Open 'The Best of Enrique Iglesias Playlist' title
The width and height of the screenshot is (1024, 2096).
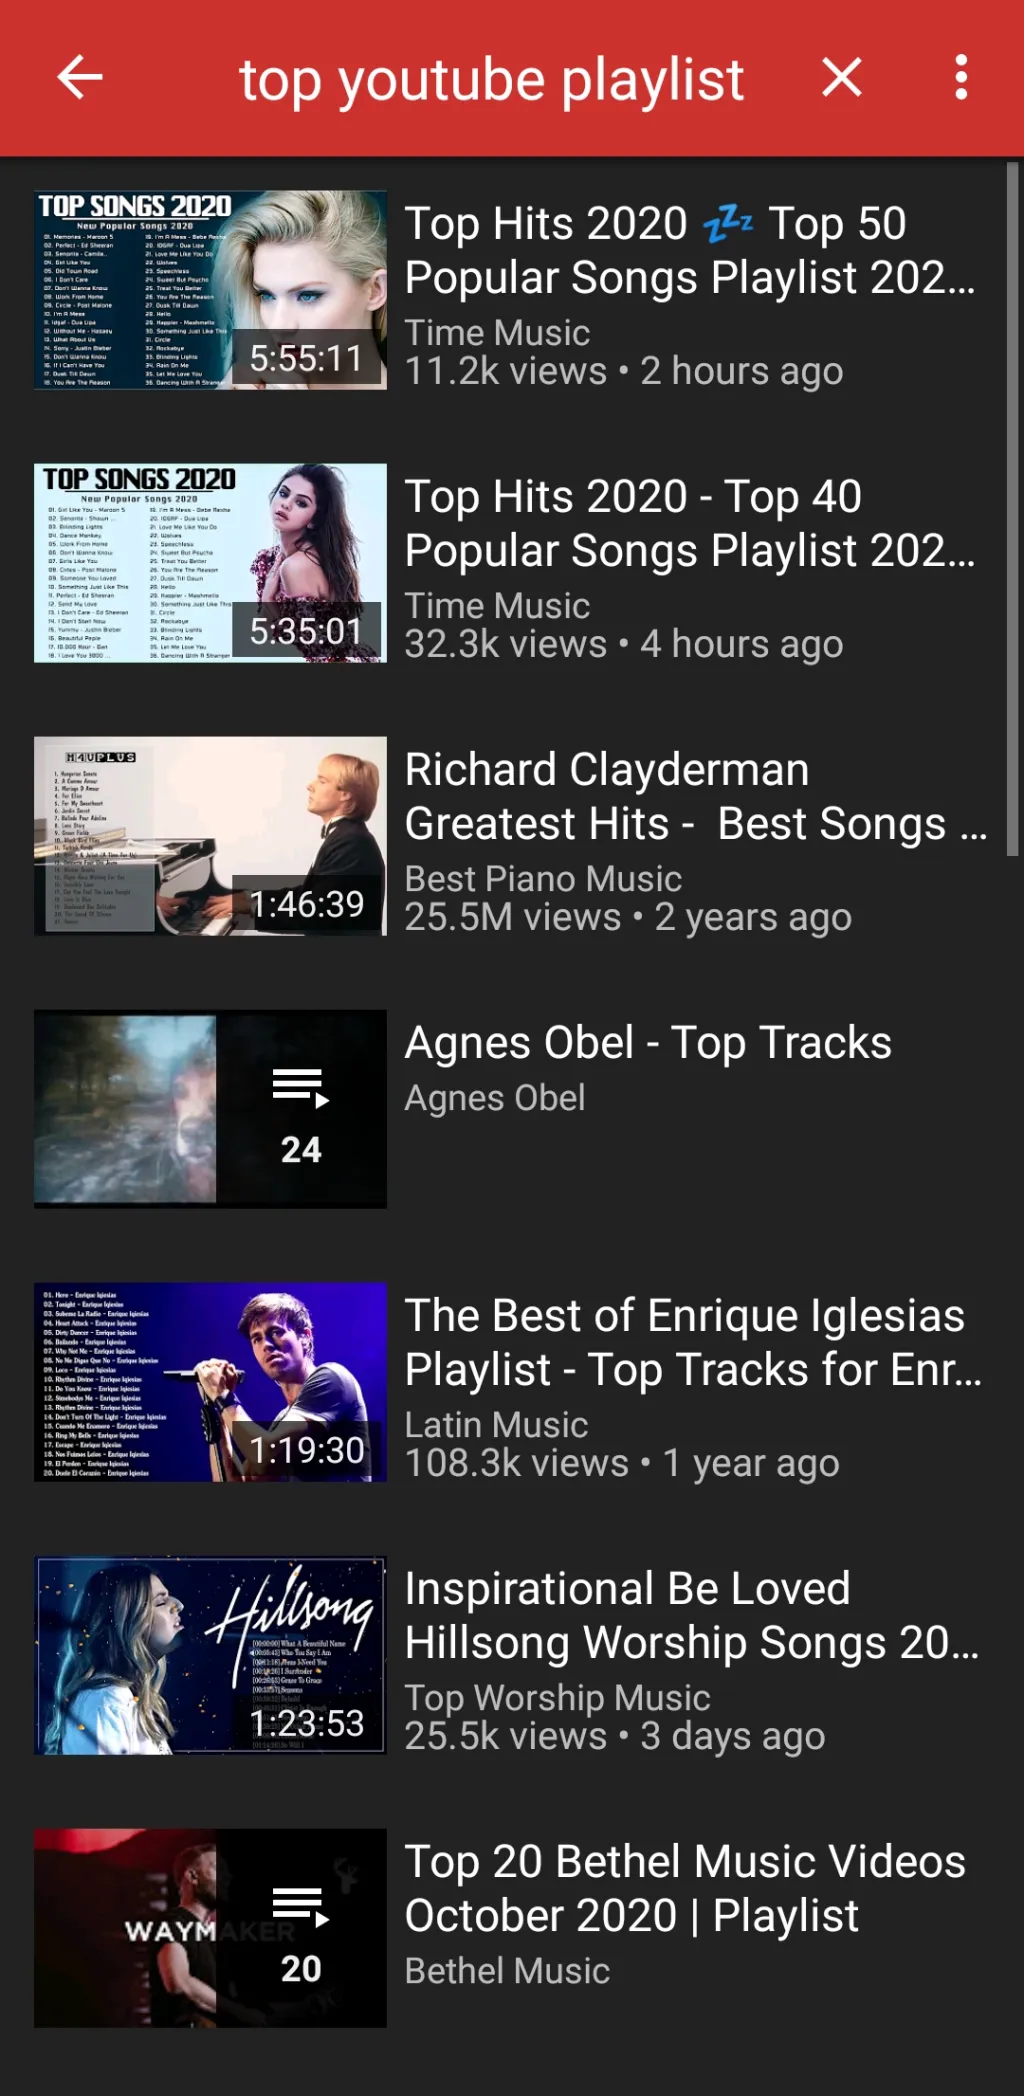pos(693,1342)
